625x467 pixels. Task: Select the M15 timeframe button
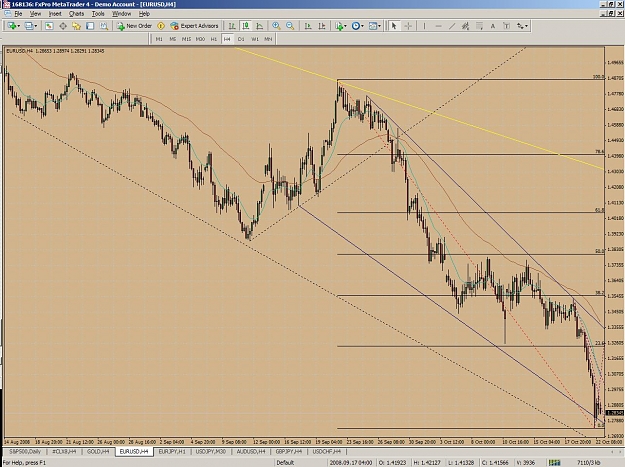coord(186,39)
